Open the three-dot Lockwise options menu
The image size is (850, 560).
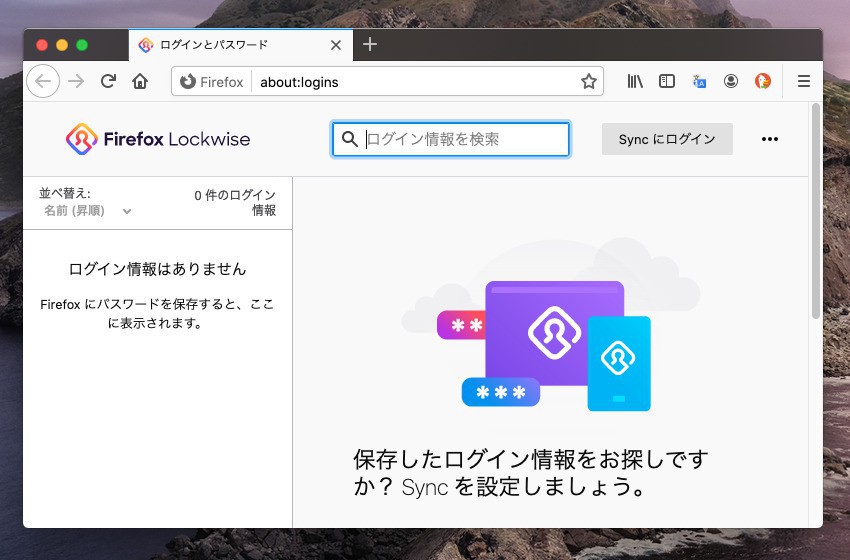tap(770, 139)
